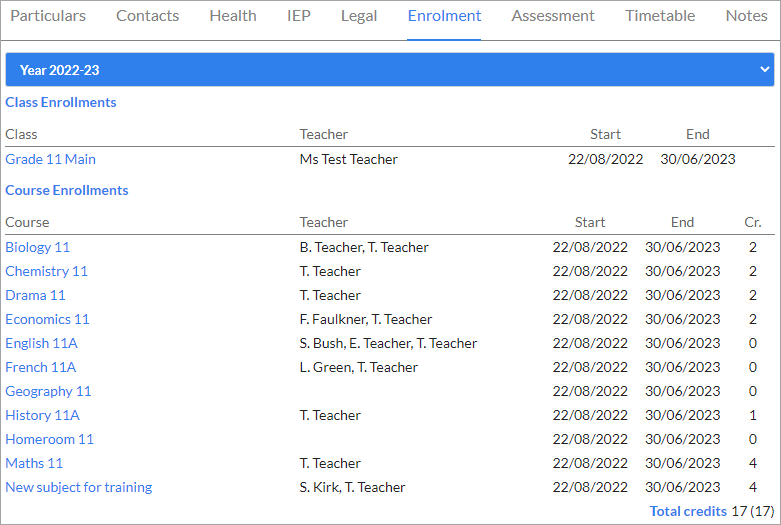Click the total credits value 17 (17)
The height and width of the screenshot is (525, 781).
click(753, 512)
